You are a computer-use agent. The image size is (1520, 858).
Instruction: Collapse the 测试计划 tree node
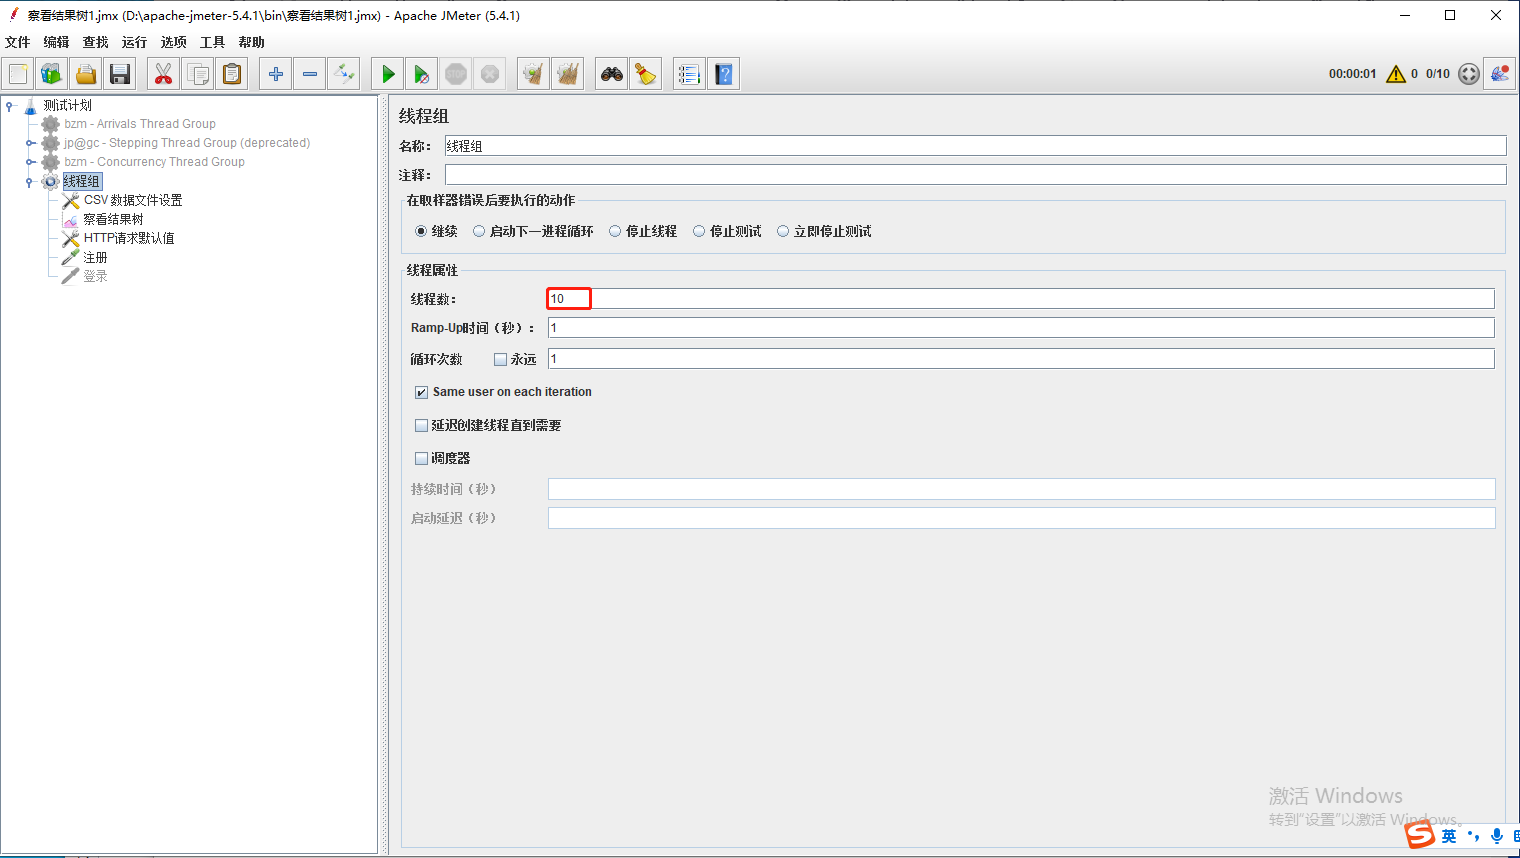(9, 105)
